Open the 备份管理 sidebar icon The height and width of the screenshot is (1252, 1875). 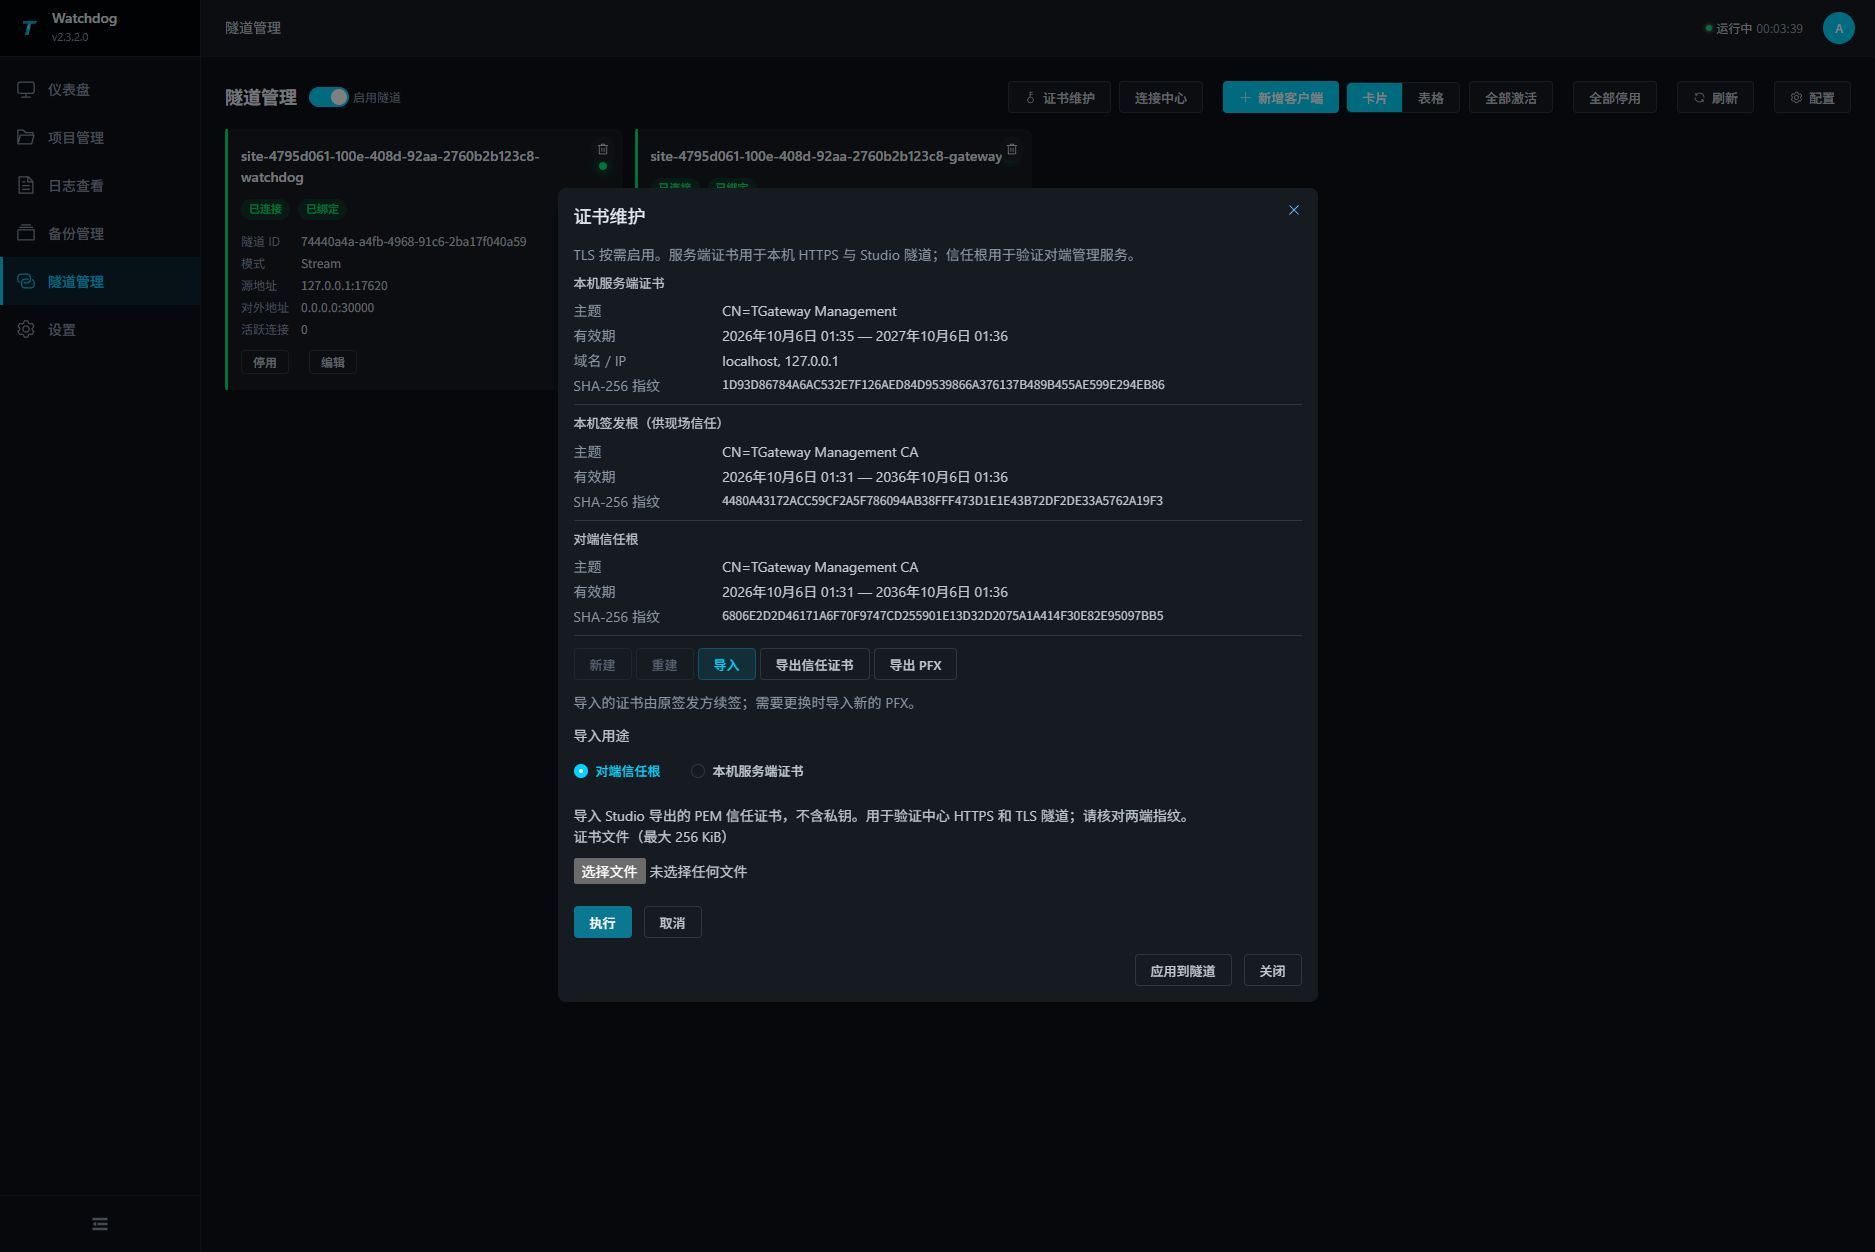[26, 233]
